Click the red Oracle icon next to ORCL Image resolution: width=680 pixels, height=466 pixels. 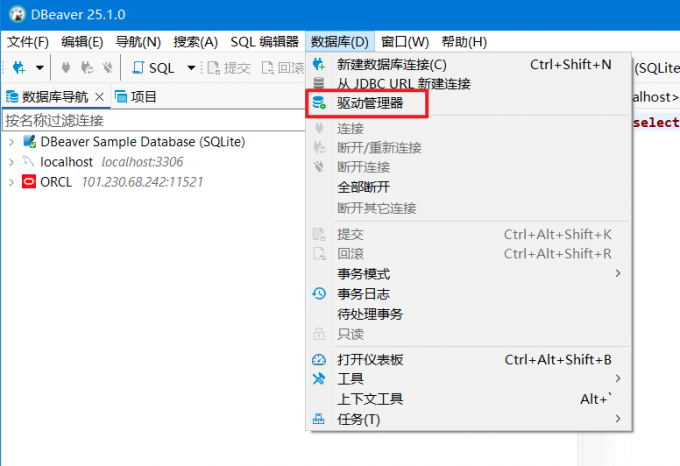coord(29,182)
